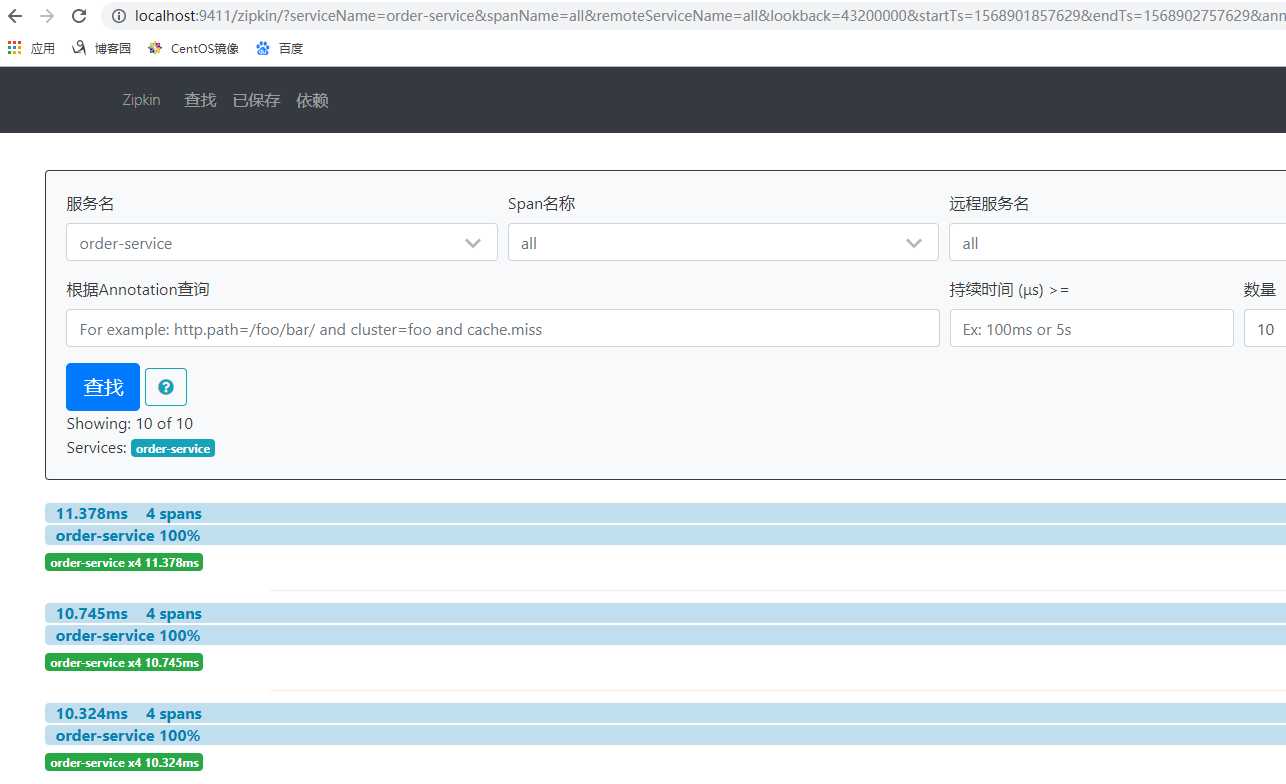The height and width of the screenshot is (784, 1286).
Task: Click the green order-service x4 10.745ms badge
Action: (x=124, y=662)
